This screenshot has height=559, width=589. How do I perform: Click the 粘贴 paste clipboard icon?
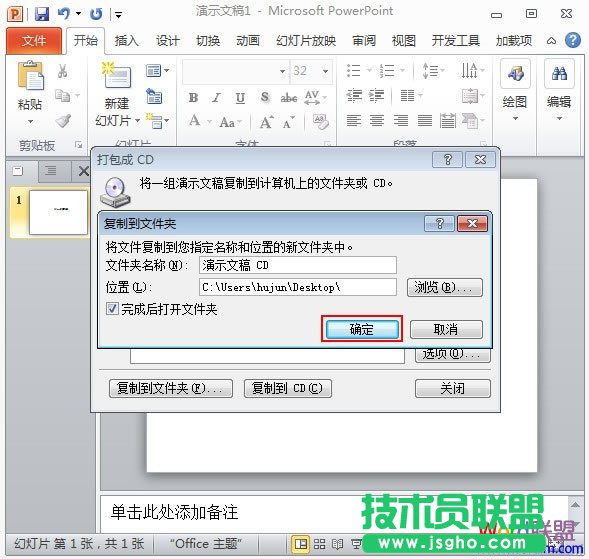coord(30,76)
